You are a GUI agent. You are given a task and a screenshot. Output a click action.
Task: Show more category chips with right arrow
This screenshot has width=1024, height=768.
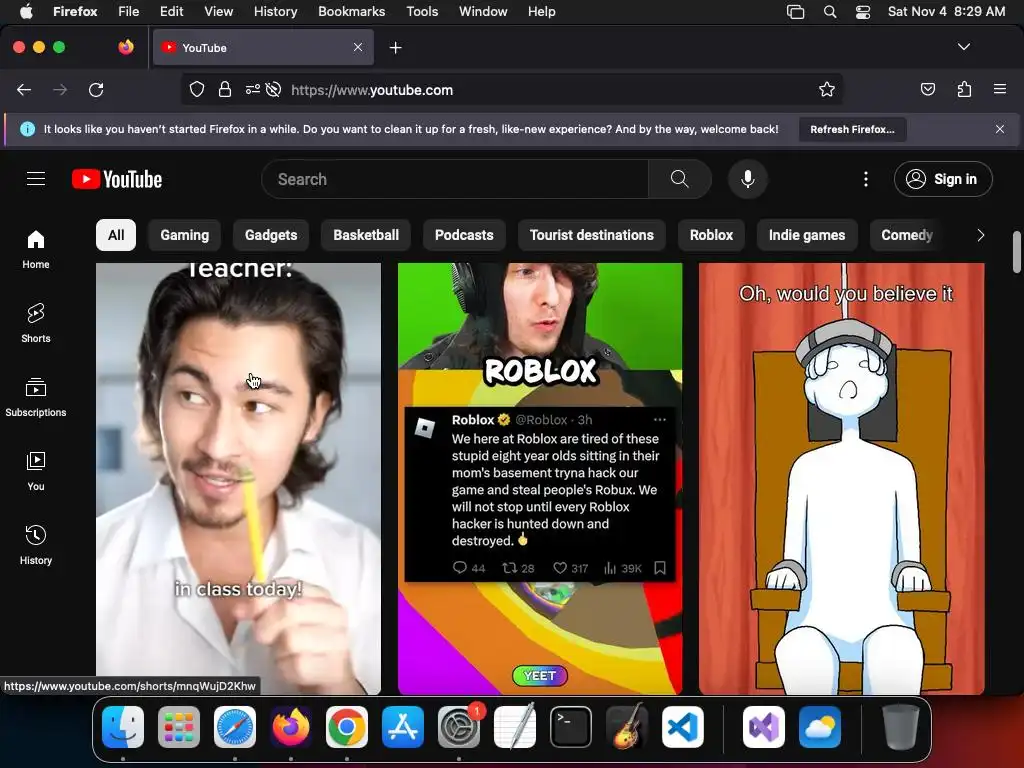pyautogui.click(x=980, y=235)
